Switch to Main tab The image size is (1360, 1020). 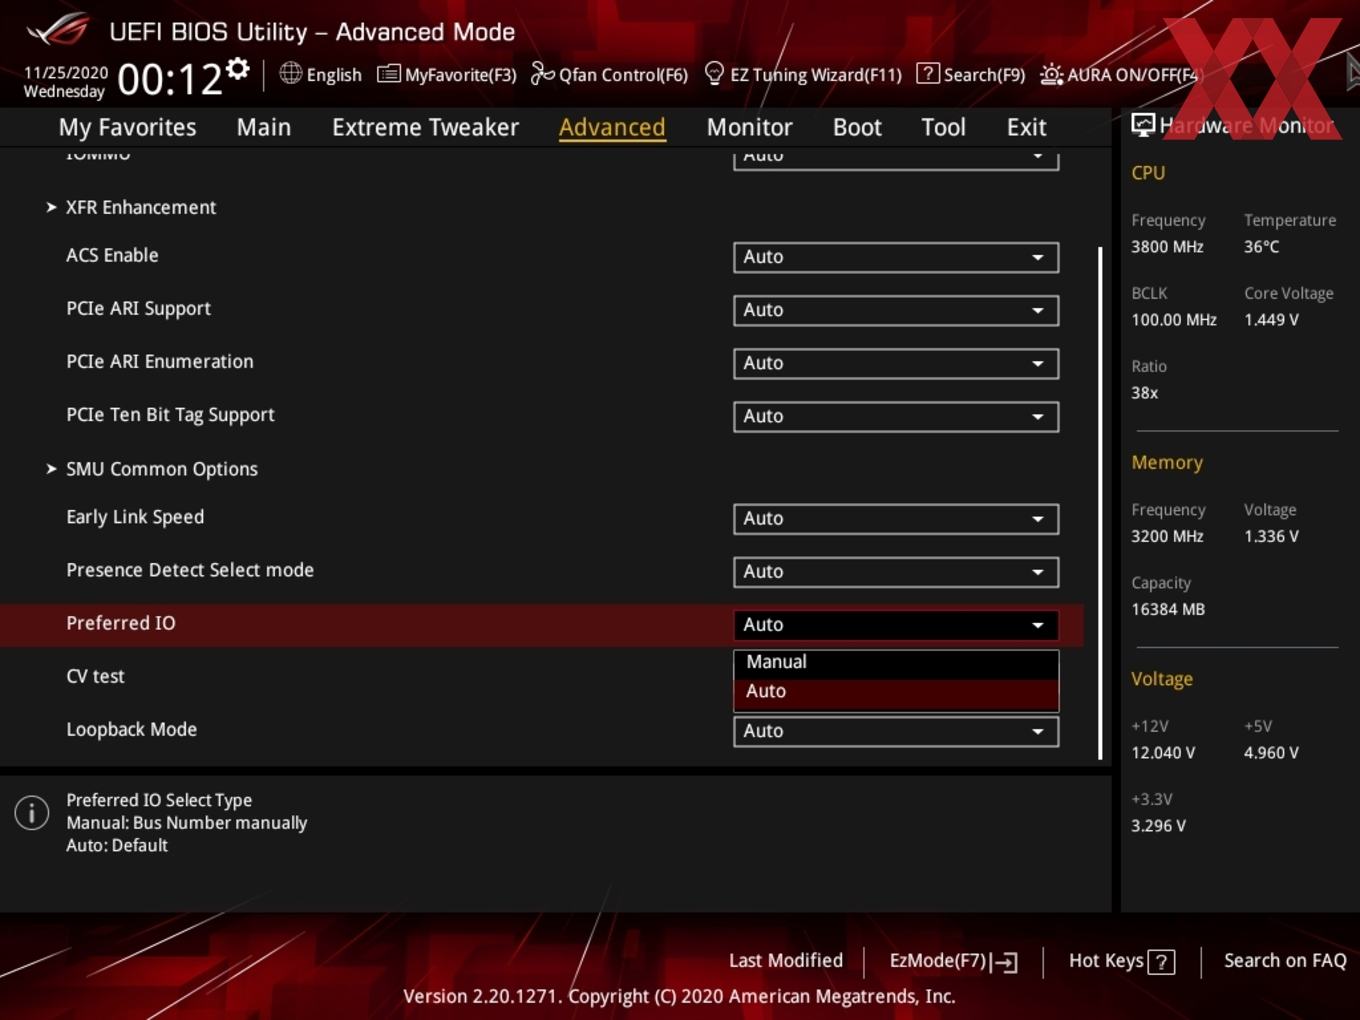[x=264, y=127]
